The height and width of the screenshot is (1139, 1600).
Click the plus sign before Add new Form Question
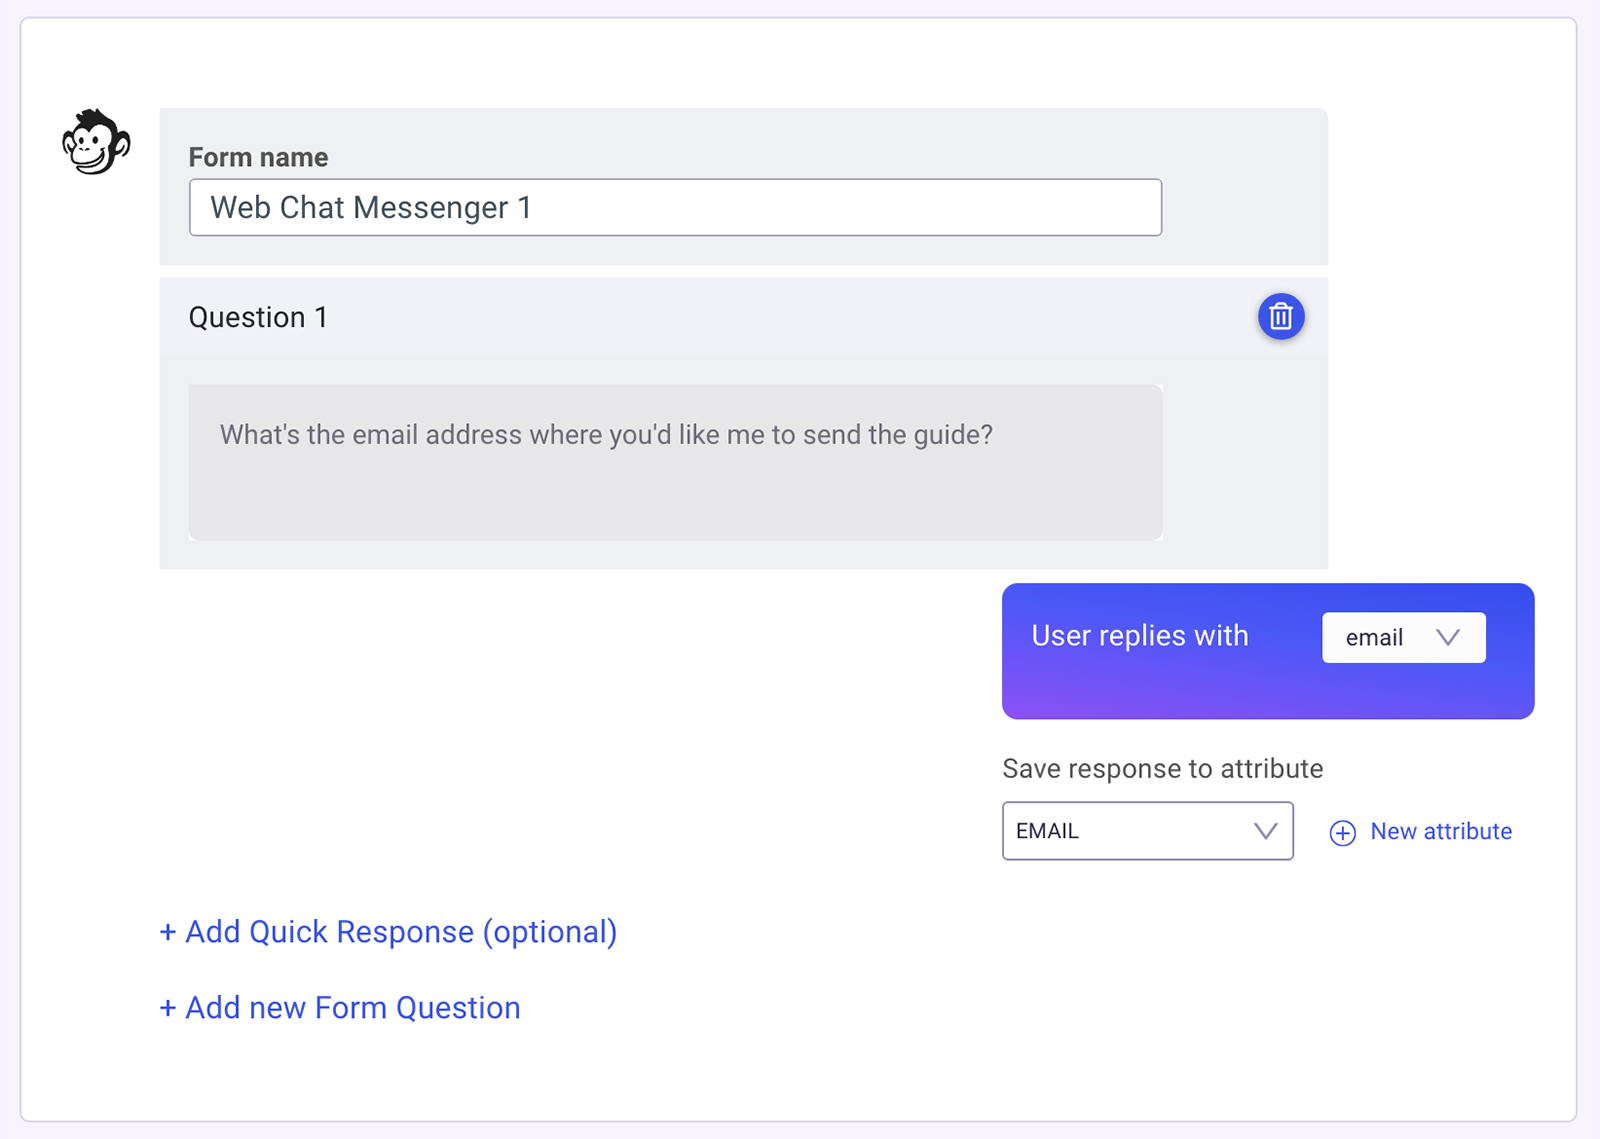point(168,1008)
